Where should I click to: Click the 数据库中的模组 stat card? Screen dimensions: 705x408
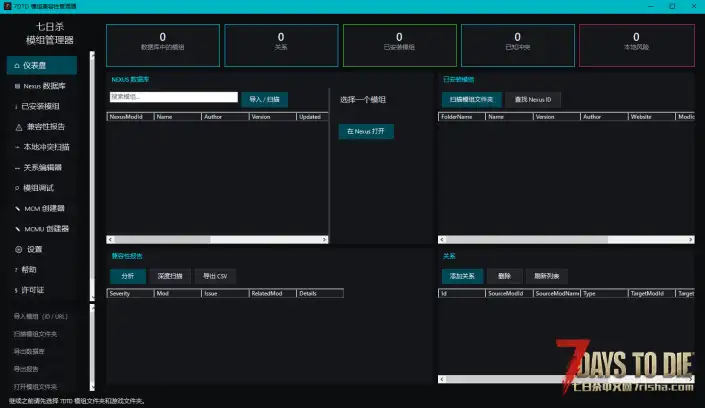click(x=163, y=45)
